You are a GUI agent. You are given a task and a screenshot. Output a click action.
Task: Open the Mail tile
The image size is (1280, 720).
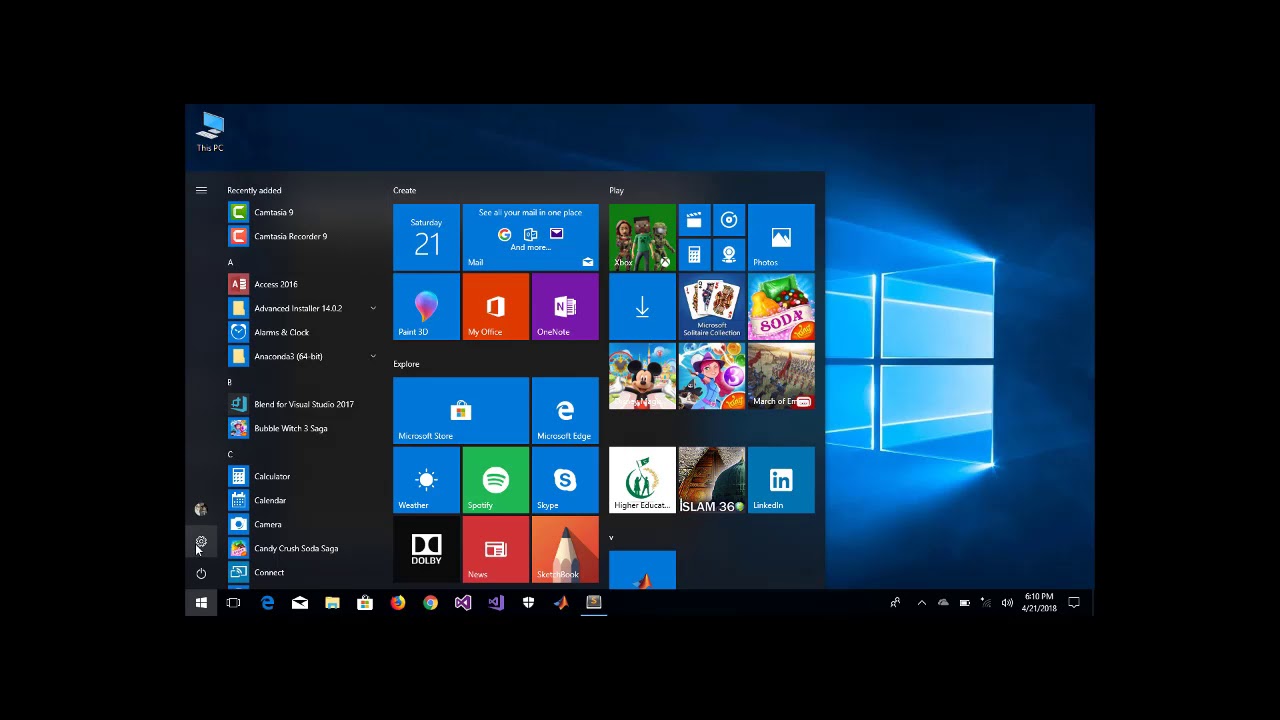coord(530,237)
